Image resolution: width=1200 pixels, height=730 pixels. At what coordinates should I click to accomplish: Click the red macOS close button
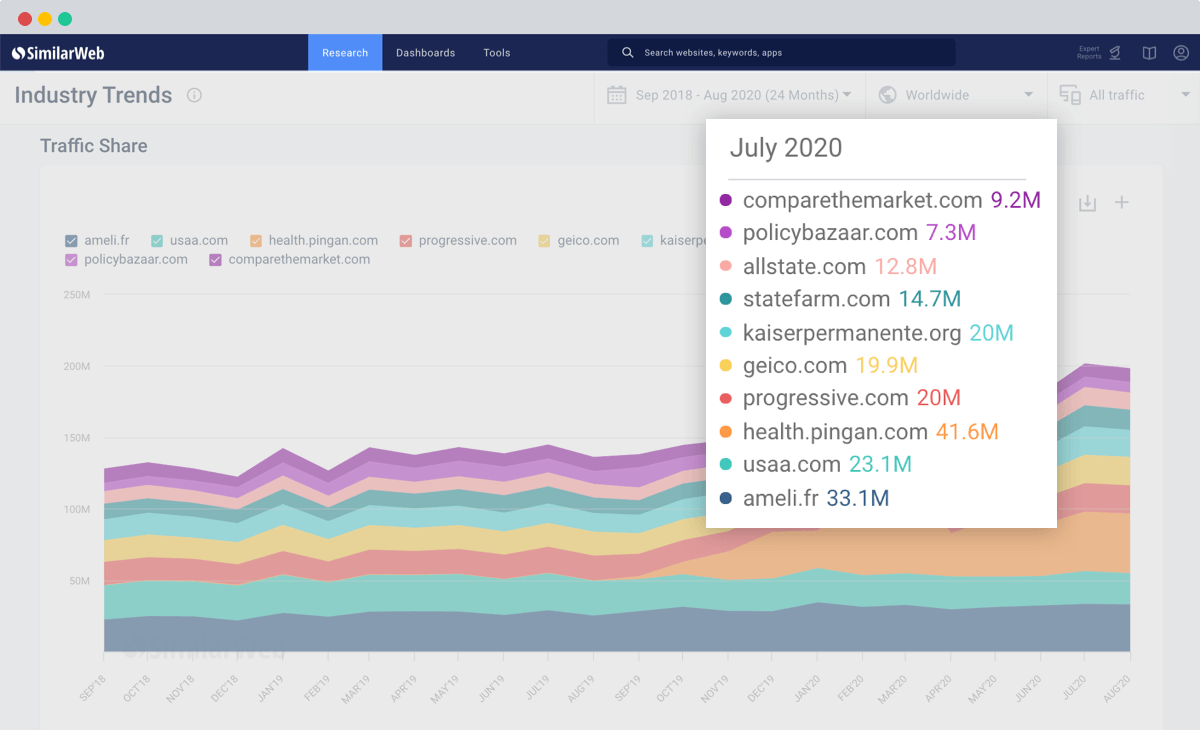pyautogui.click(x=25, y=19)
